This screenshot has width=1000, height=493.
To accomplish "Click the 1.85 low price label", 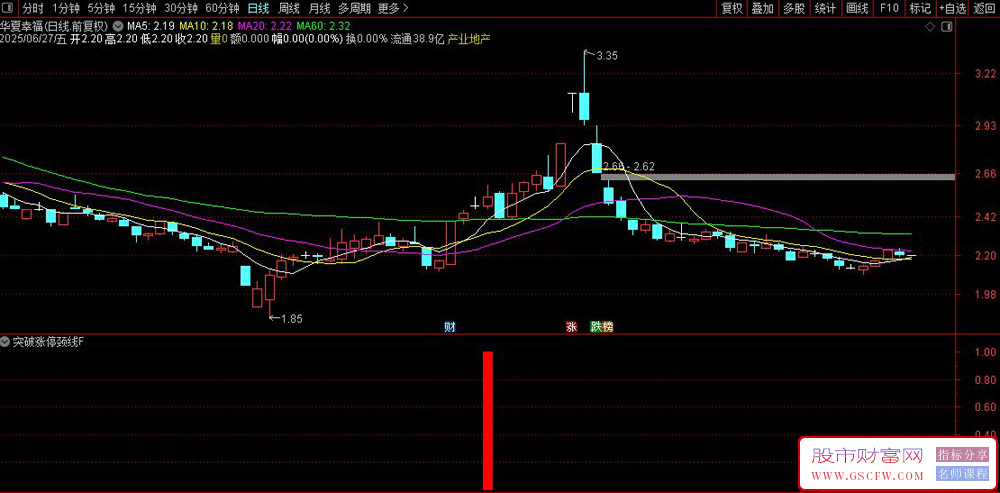I will [291, 318].
